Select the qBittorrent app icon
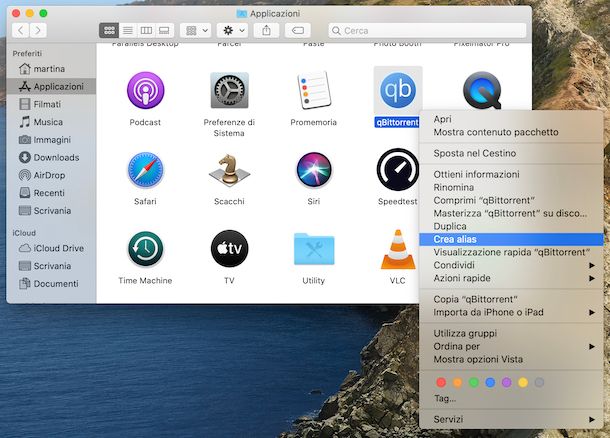Screen dimensions: 610x438 pyautogui.click(x=398, y=90)
